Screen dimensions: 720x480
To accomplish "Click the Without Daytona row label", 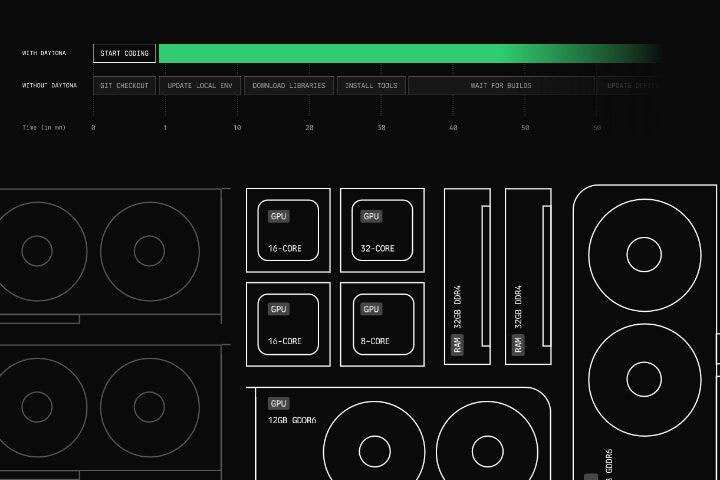I will tap(49, 86).
